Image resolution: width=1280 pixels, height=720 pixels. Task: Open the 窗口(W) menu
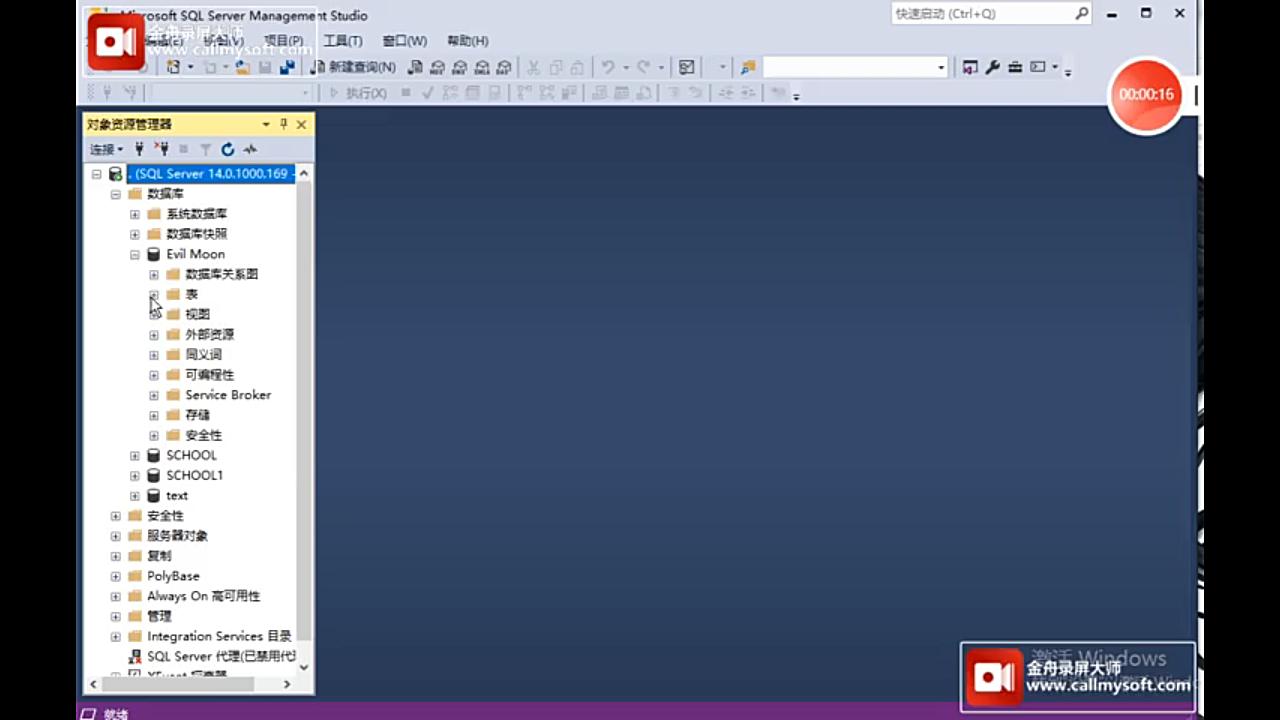[404, 41]
